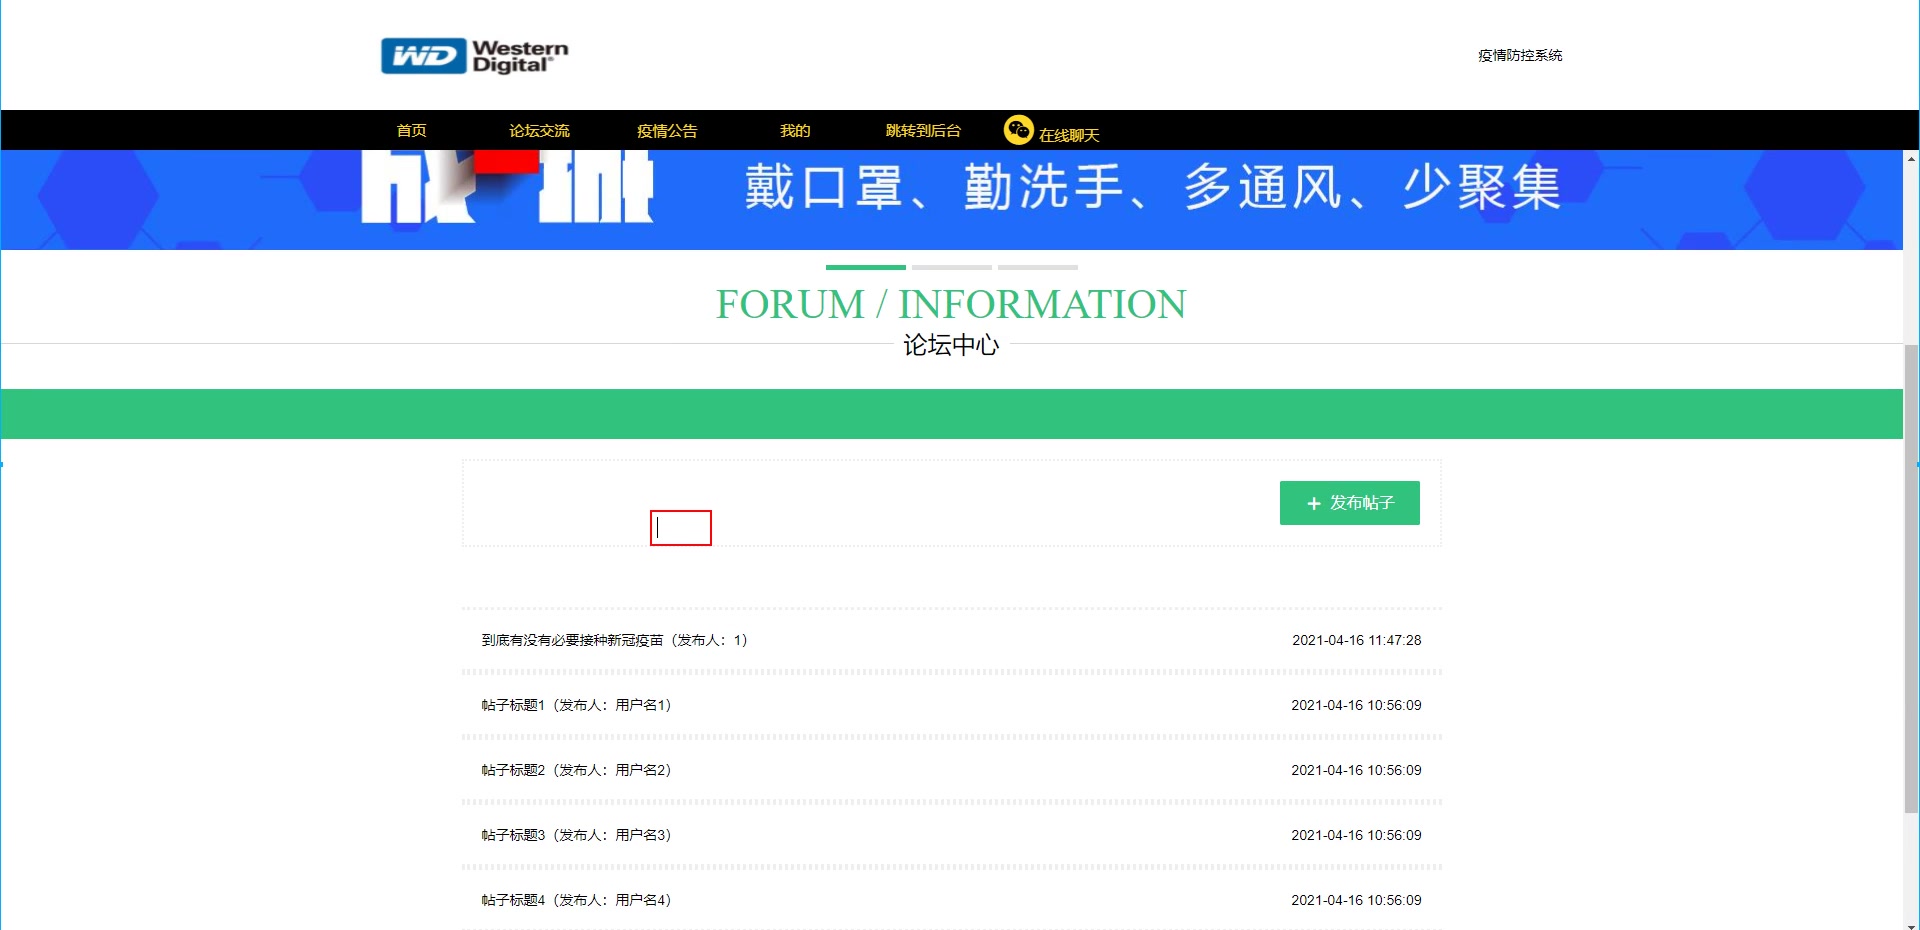This screenshot has width=1920, height=930.
Task: Click the page vertical scrollbar thumb
Action: 1911,580
